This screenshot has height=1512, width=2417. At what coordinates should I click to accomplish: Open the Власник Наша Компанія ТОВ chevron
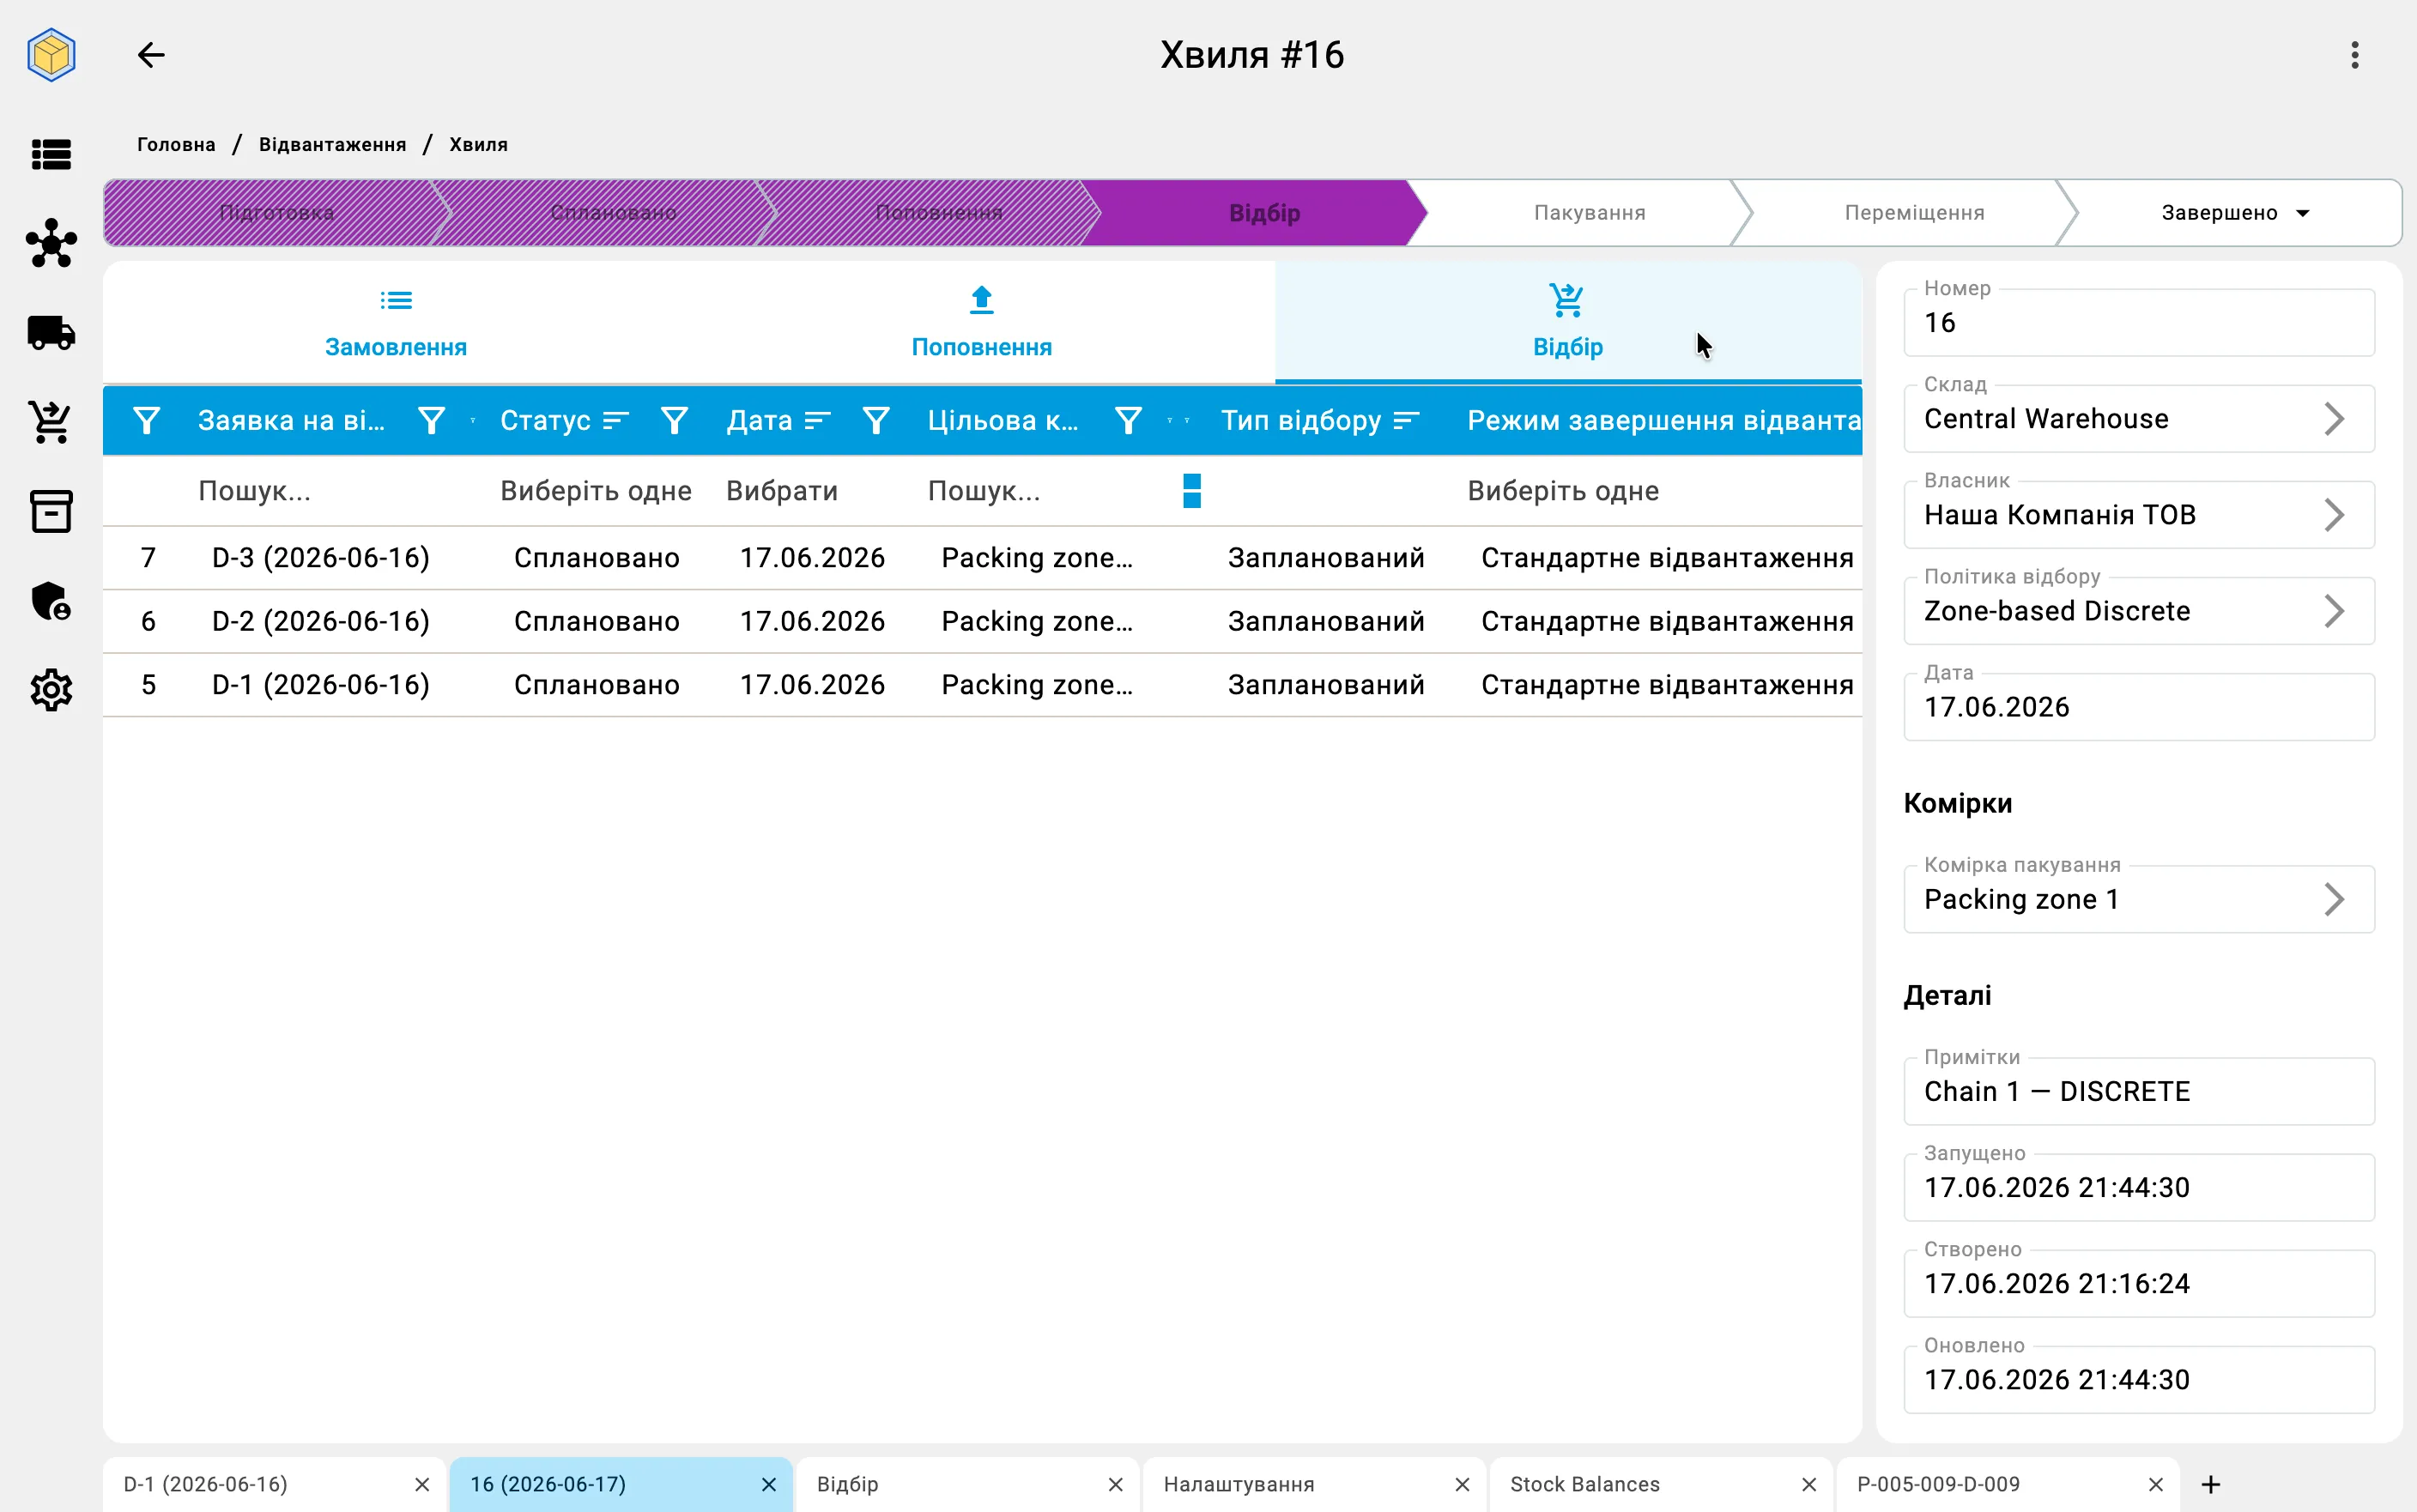tap(2334, 515)
